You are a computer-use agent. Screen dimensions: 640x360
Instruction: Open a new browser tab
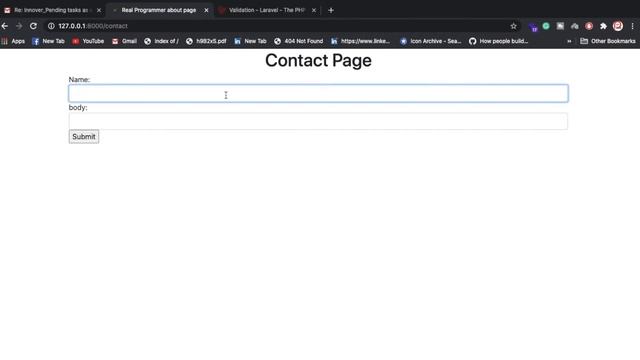331,10
